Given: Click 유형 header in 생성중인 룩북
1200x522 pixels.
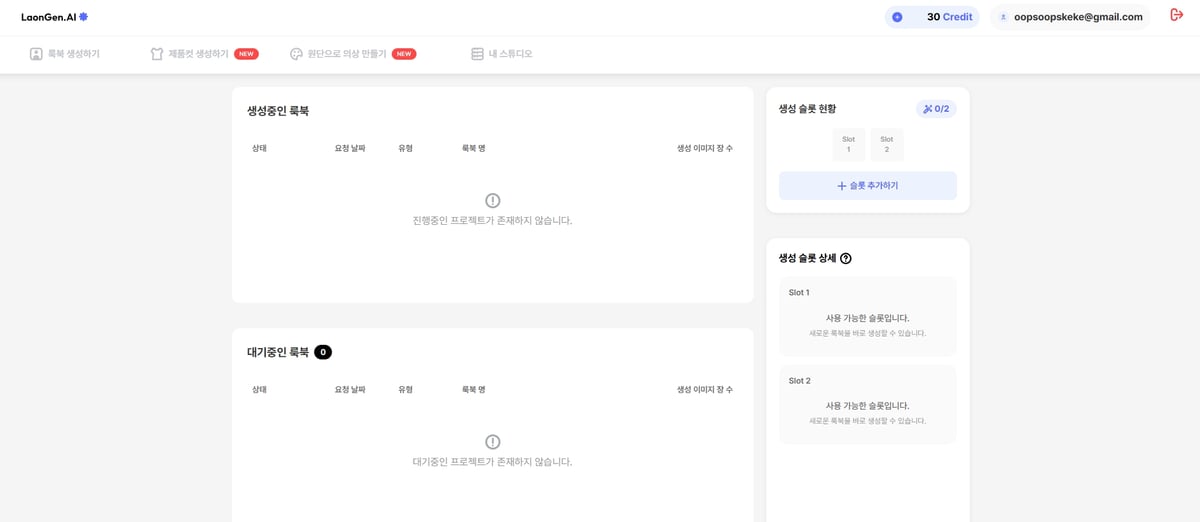Looking at the screenshot, I should [x=405, y=148].
